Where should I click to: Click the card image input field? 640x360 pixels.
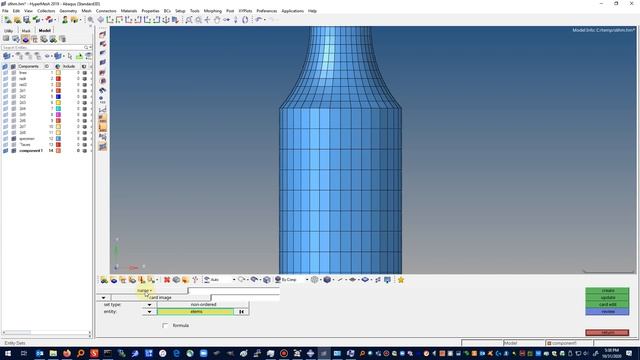pyautogui.click(x=245, y=298)
